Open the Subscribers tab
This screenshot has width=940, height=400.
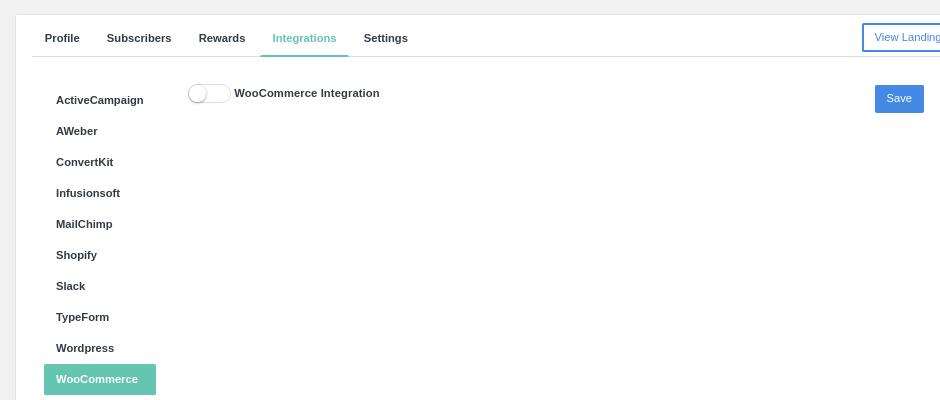(139, 38)
